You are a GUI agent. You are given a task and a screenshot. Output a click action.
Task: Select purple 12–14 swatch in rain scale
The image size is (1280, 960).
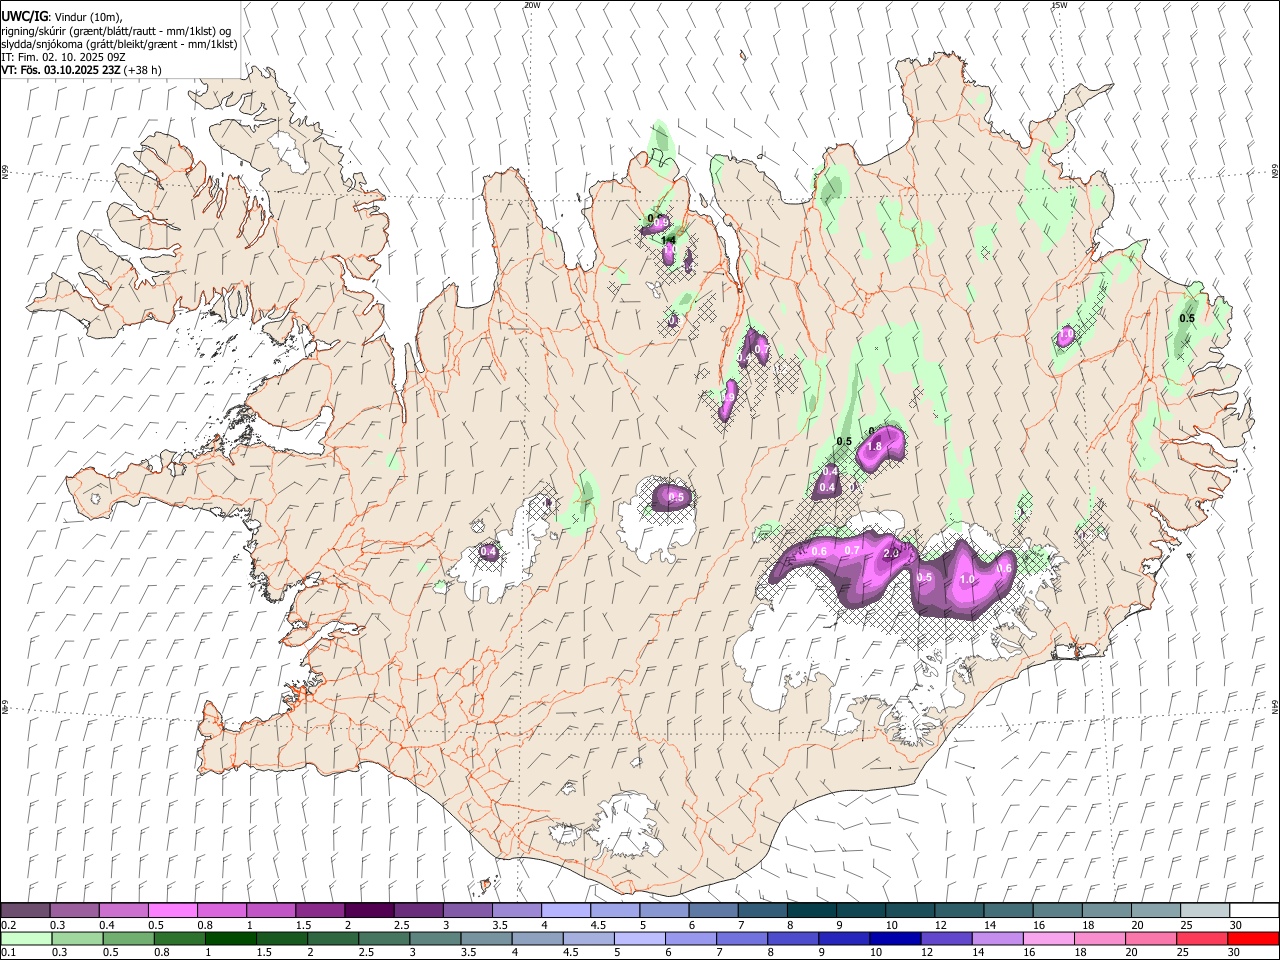pyautogui.click(x=945, y=938)
